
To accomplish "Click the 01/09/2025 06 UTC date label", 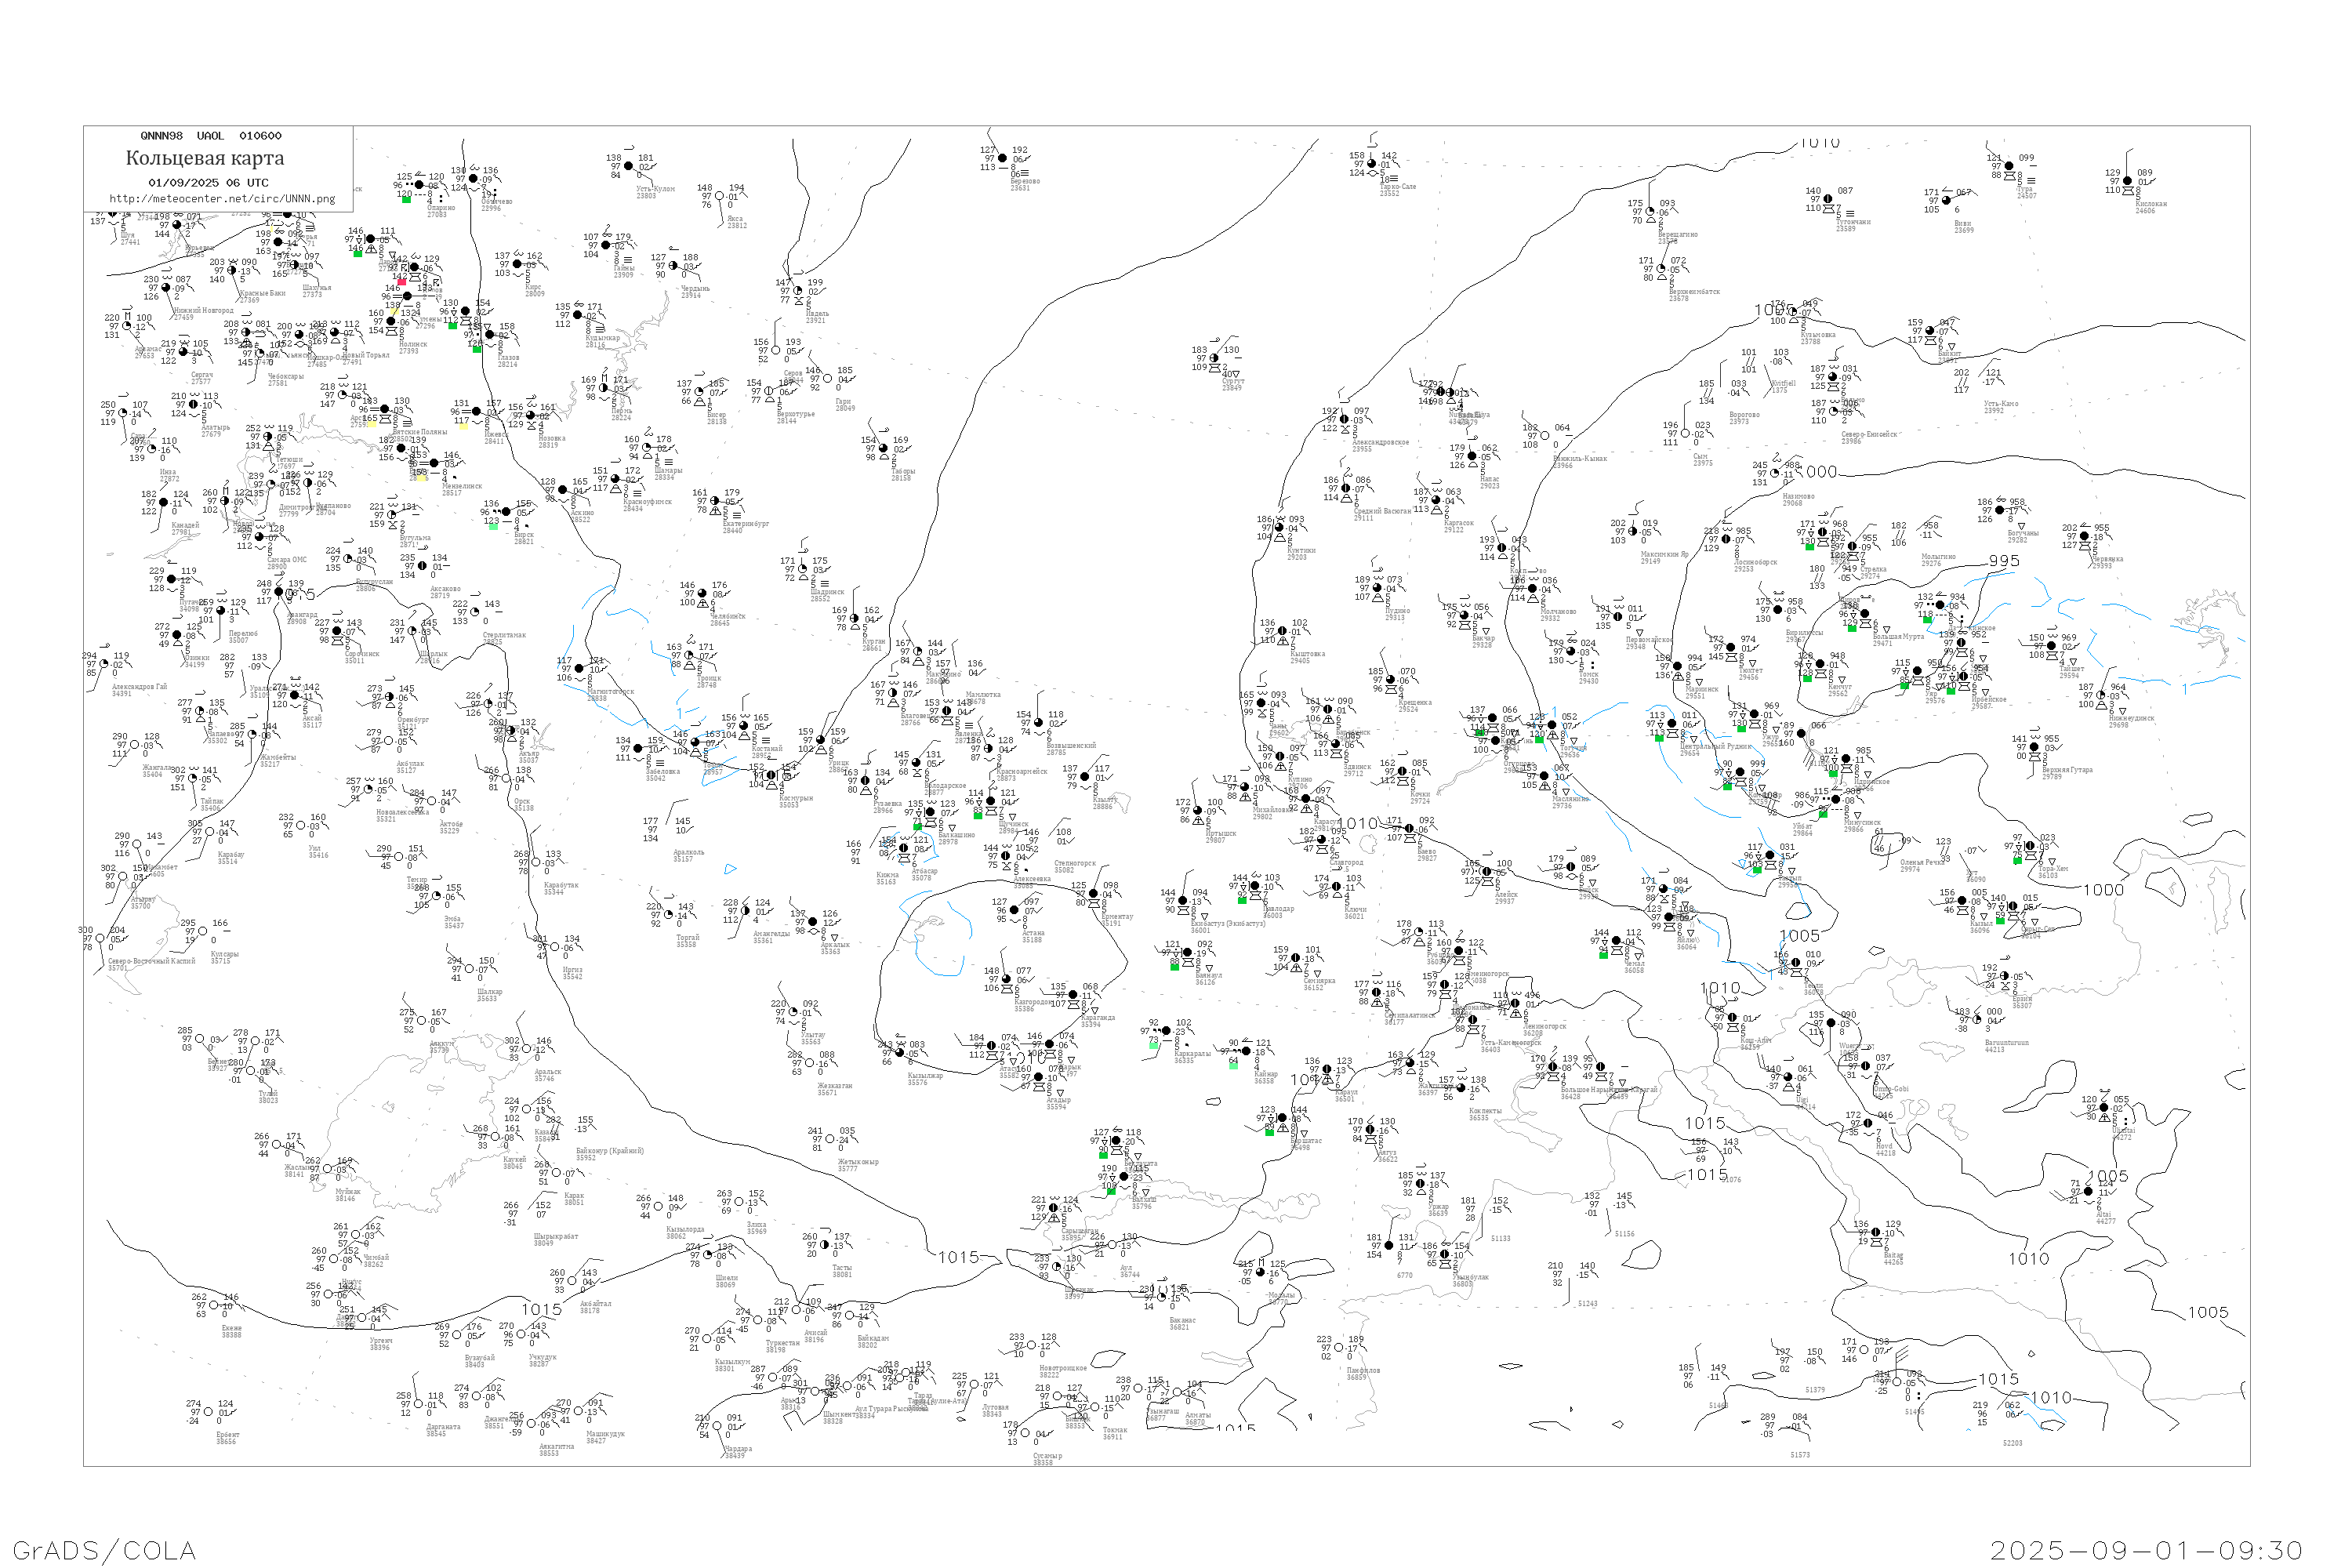I will pyautogui.click(x=208, y=182).
